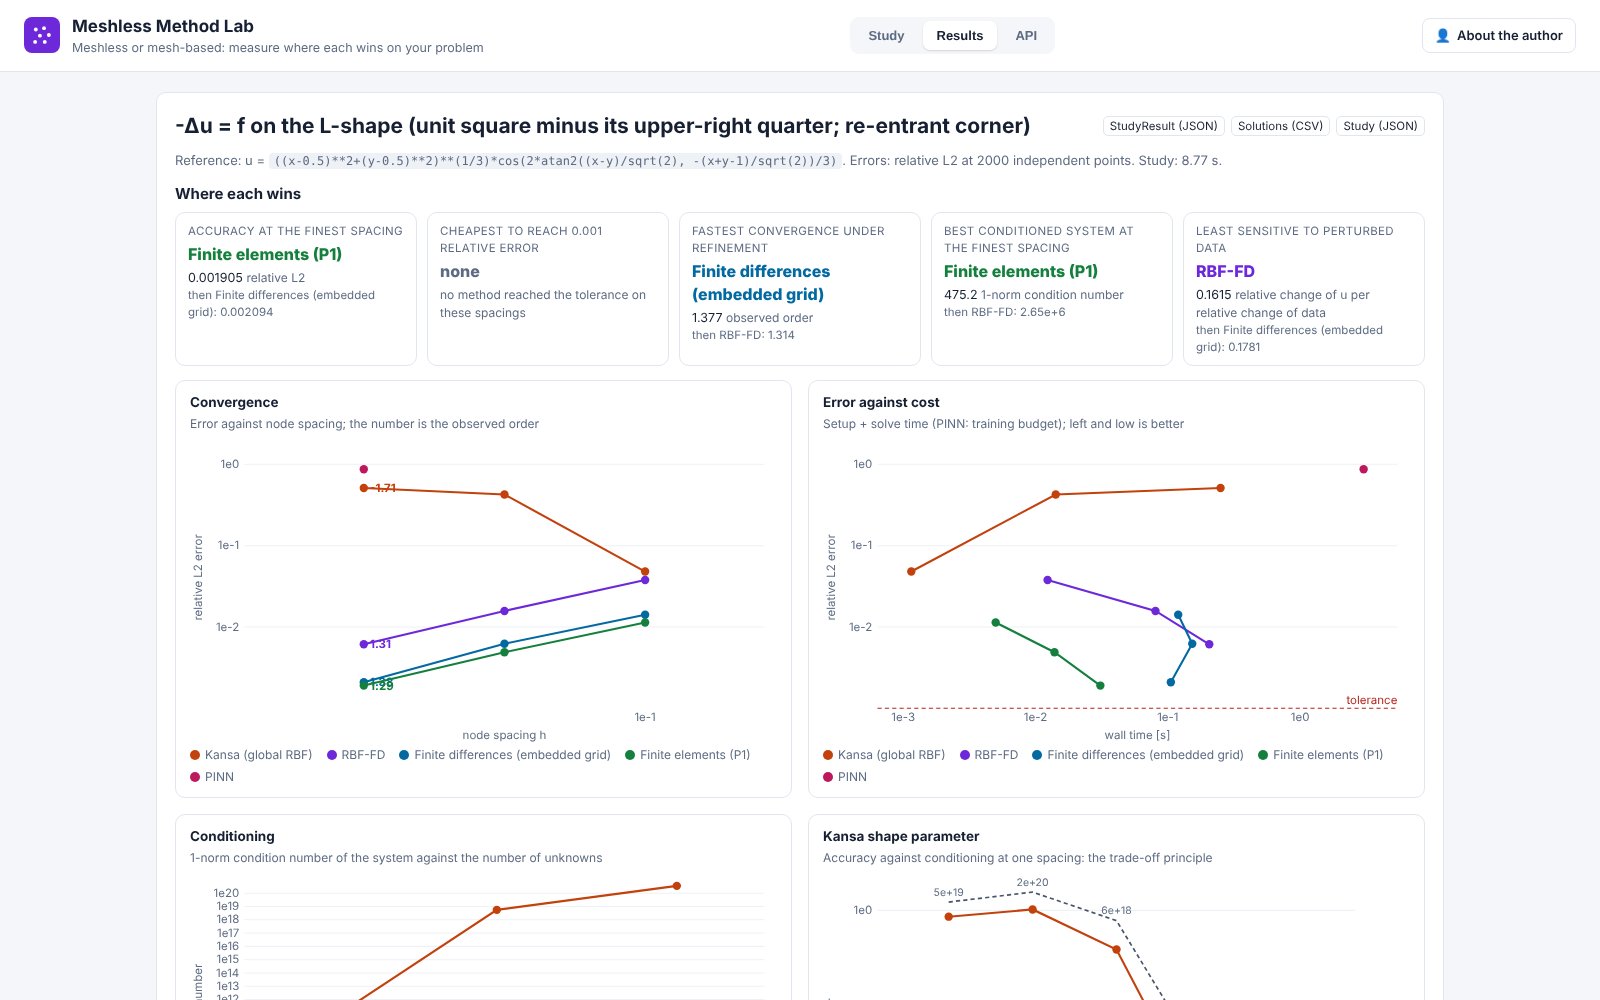Click the Where each wins heading
1600x1000 pixels.
point(238,194)
